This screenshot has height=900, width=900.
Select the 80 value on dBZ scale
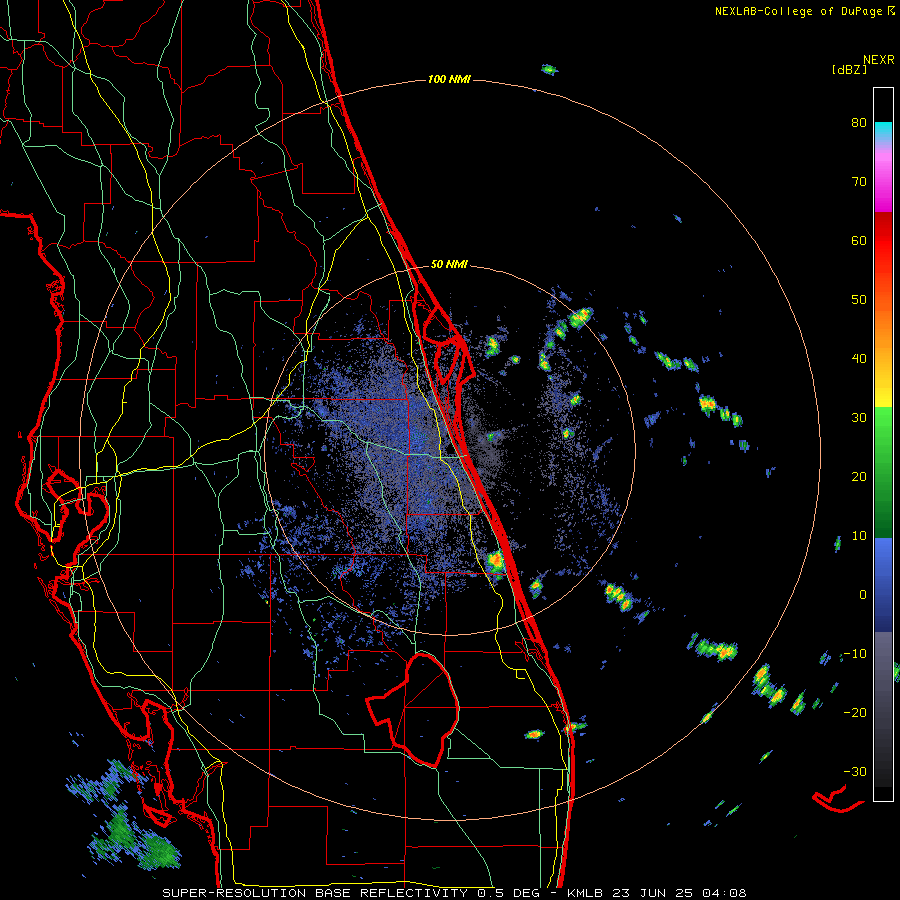tap(859, 122)
